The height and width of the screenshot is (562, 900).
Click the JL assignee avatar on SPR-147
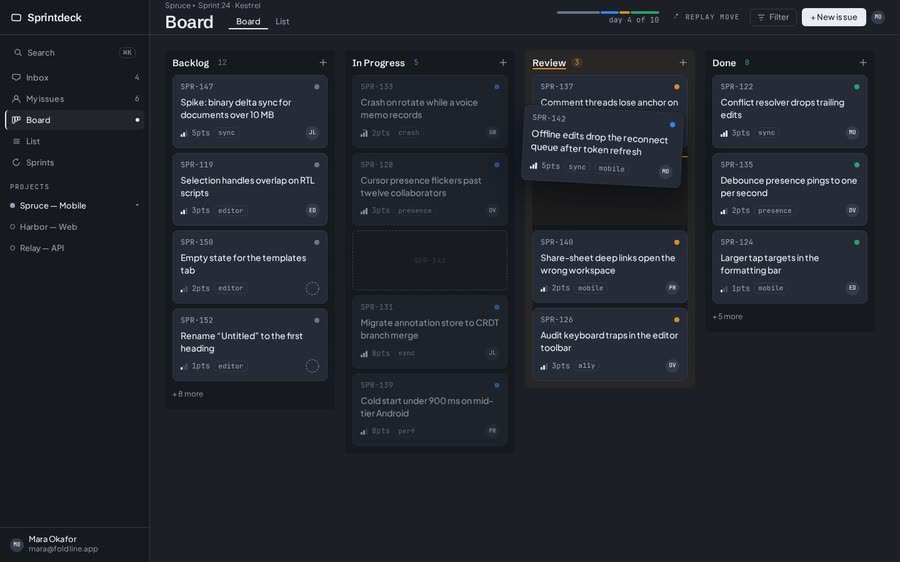[312, 133]
